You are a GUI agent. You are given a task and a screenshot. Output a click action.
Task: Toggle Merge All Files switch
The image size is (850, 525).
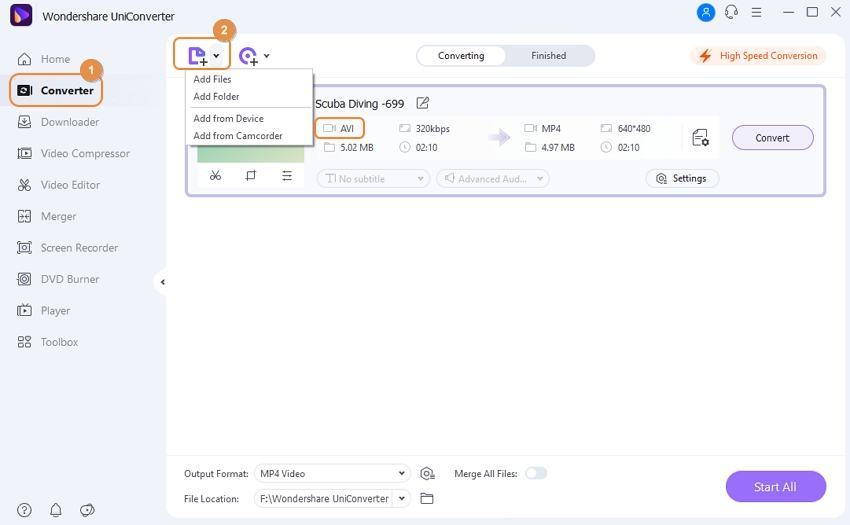tap(536, 473)
